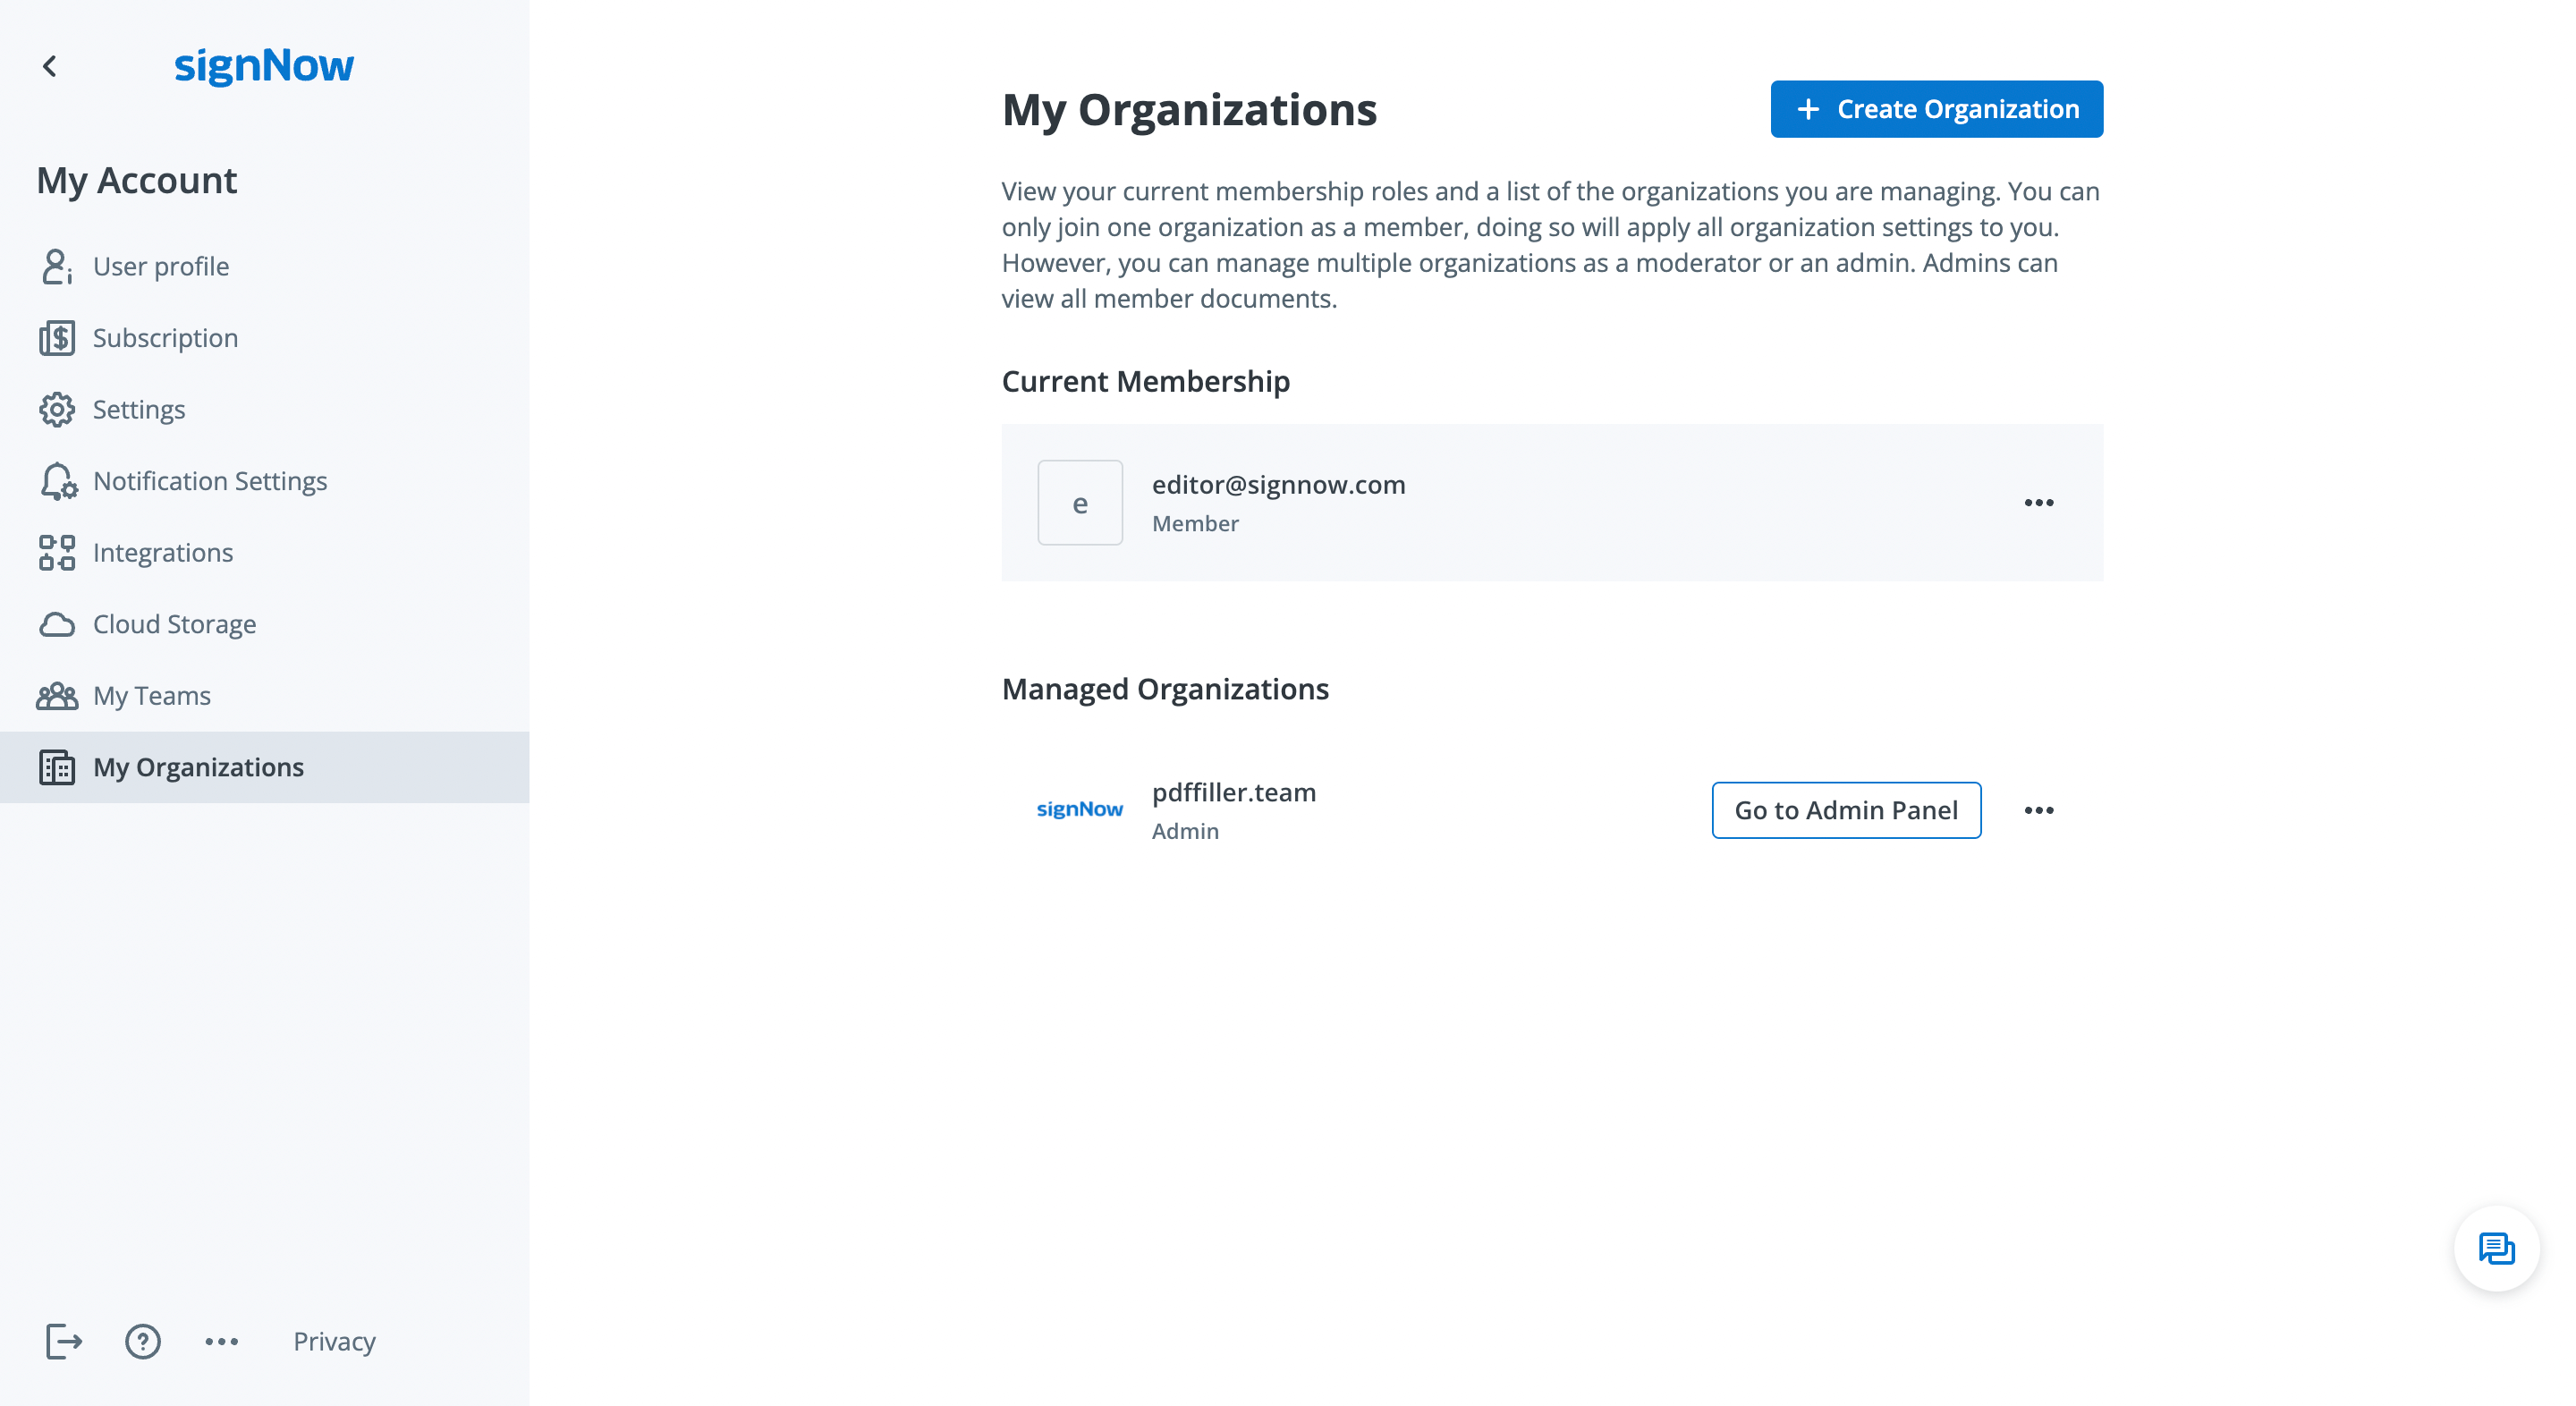
Task: Click Go to Admin Panel button
Action: click(x=1846, y=810)
